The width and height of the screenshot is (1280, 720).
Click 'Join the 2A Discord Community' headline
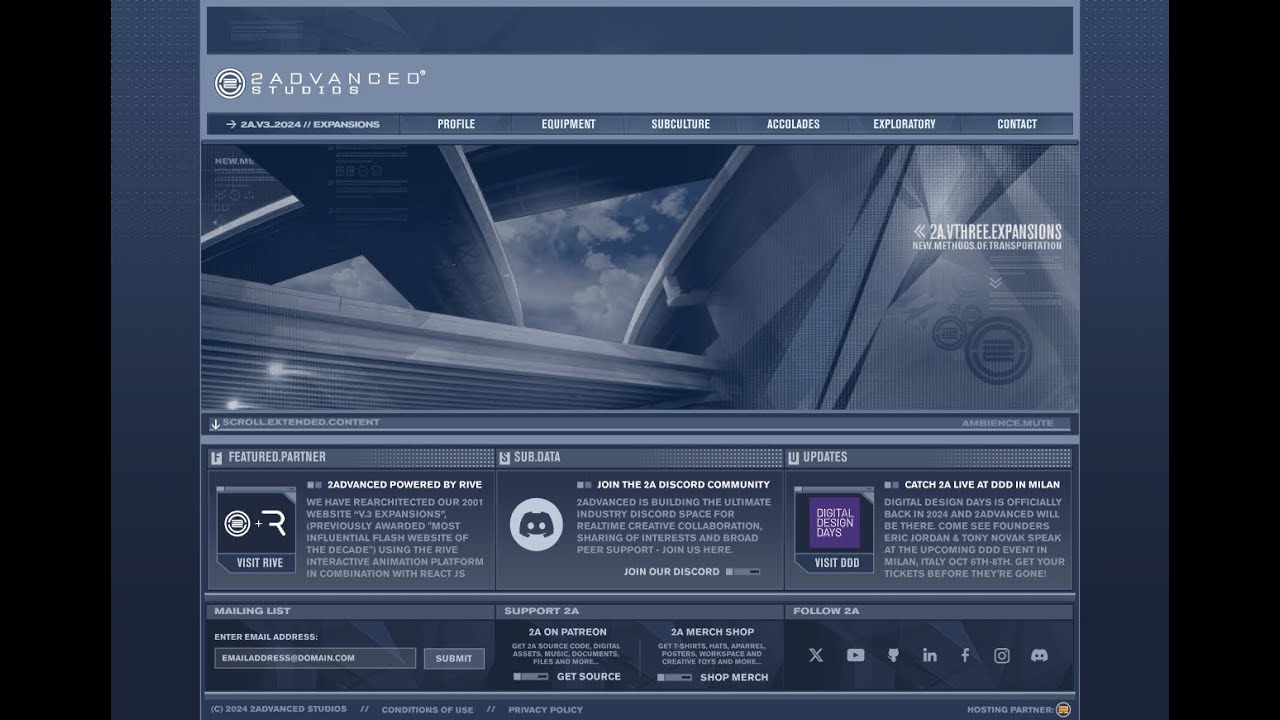click(683, 485)
